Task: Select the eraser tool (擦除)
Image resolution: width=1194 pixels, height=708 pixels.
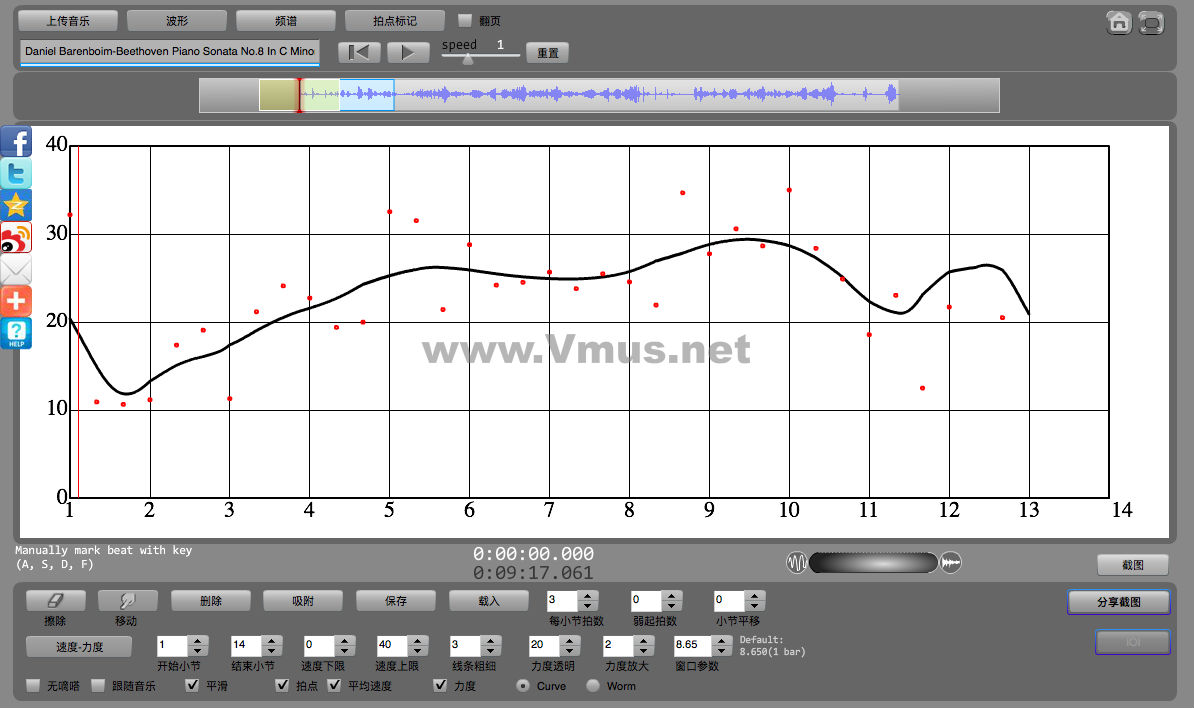Action: [x=55, y=600]
